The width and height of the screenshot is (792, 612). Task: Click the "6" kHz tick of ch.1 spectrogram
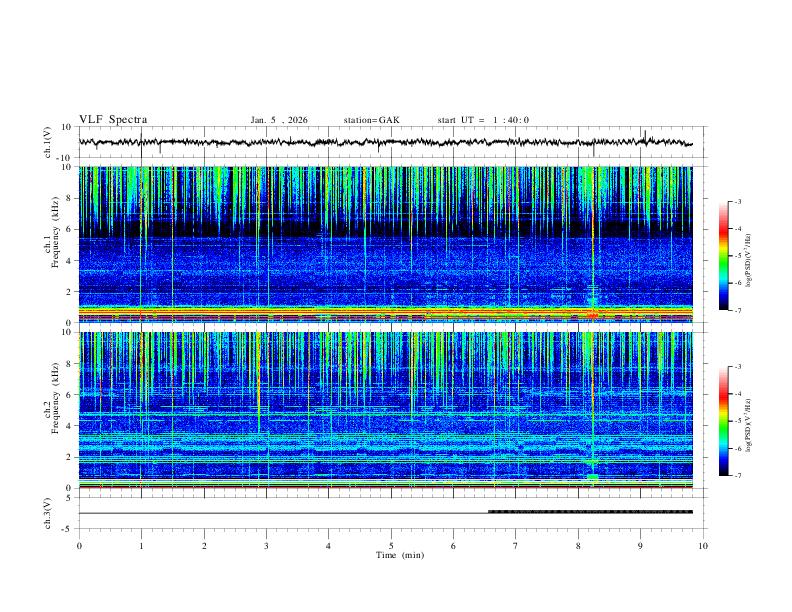pos(70,230)
